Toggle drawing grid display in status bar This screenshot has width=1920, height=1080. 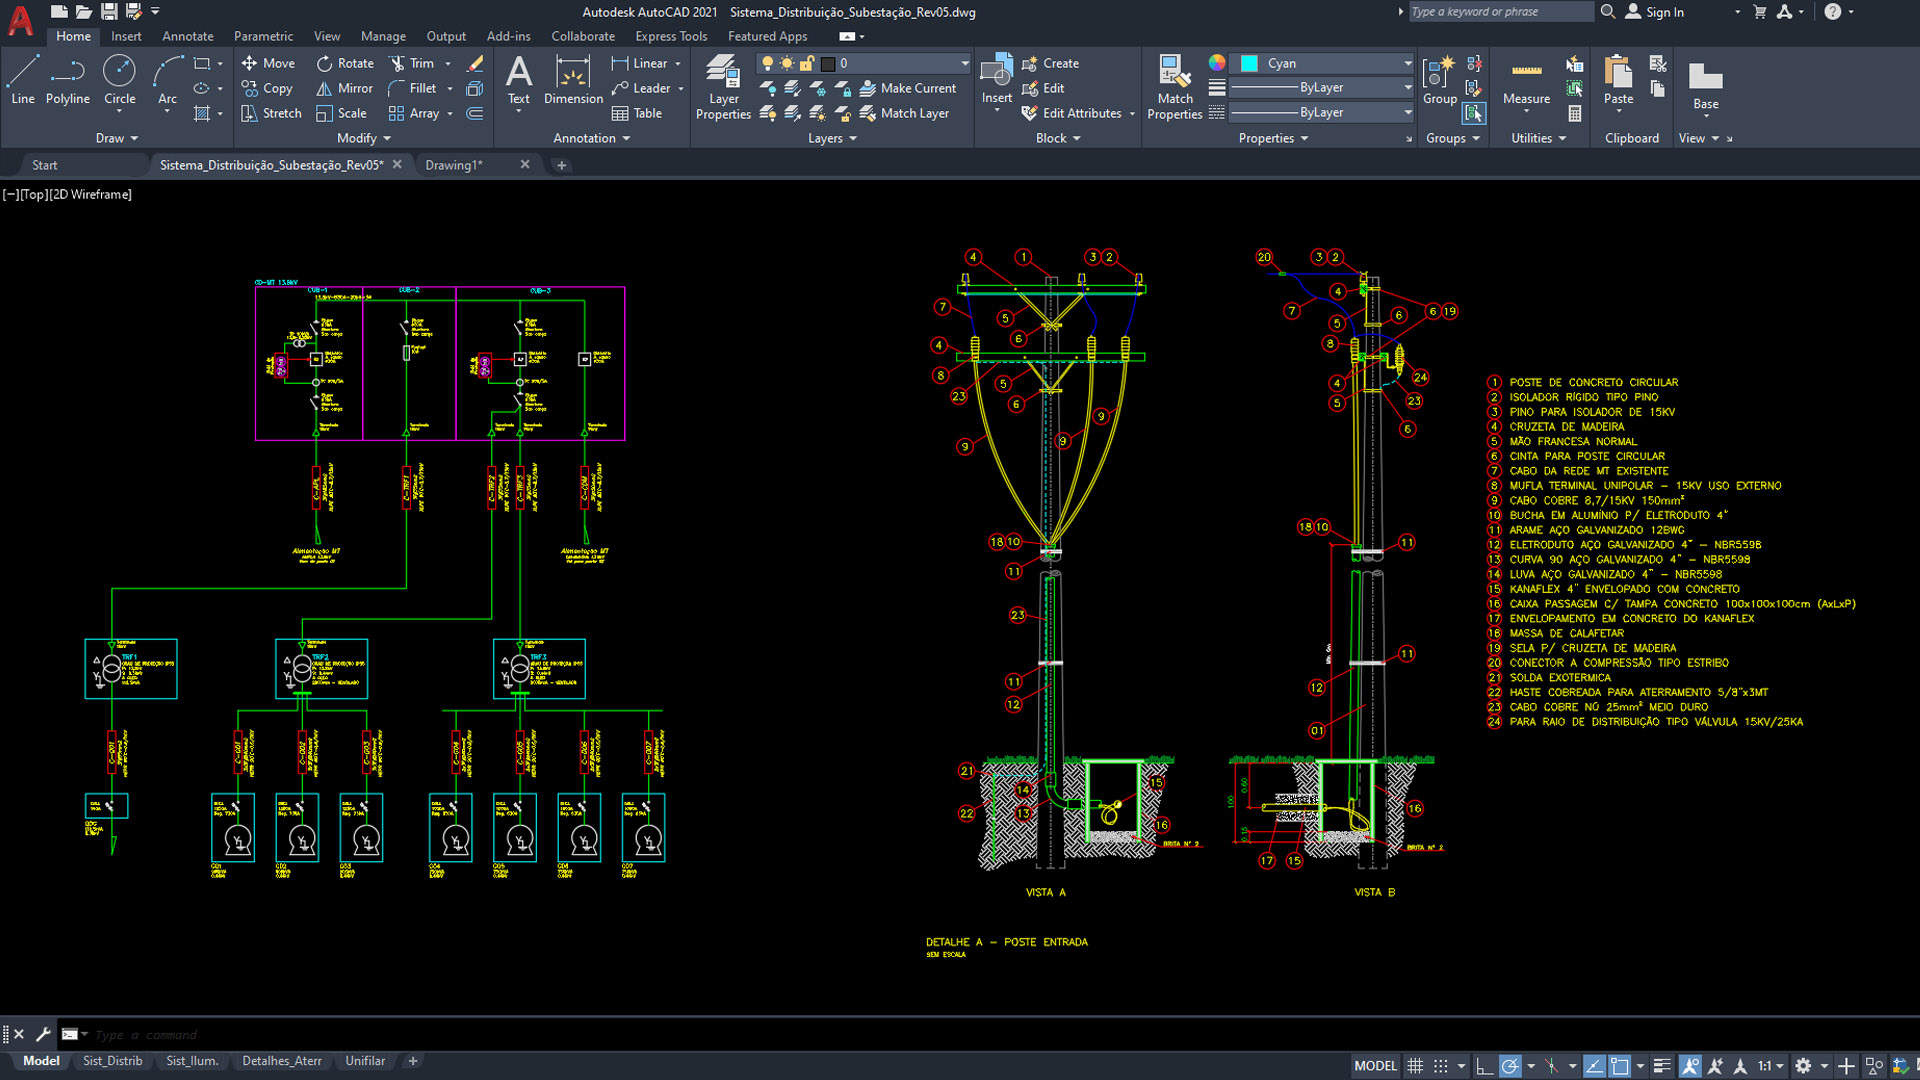pyautogui.click(x=1415, y=1066)
